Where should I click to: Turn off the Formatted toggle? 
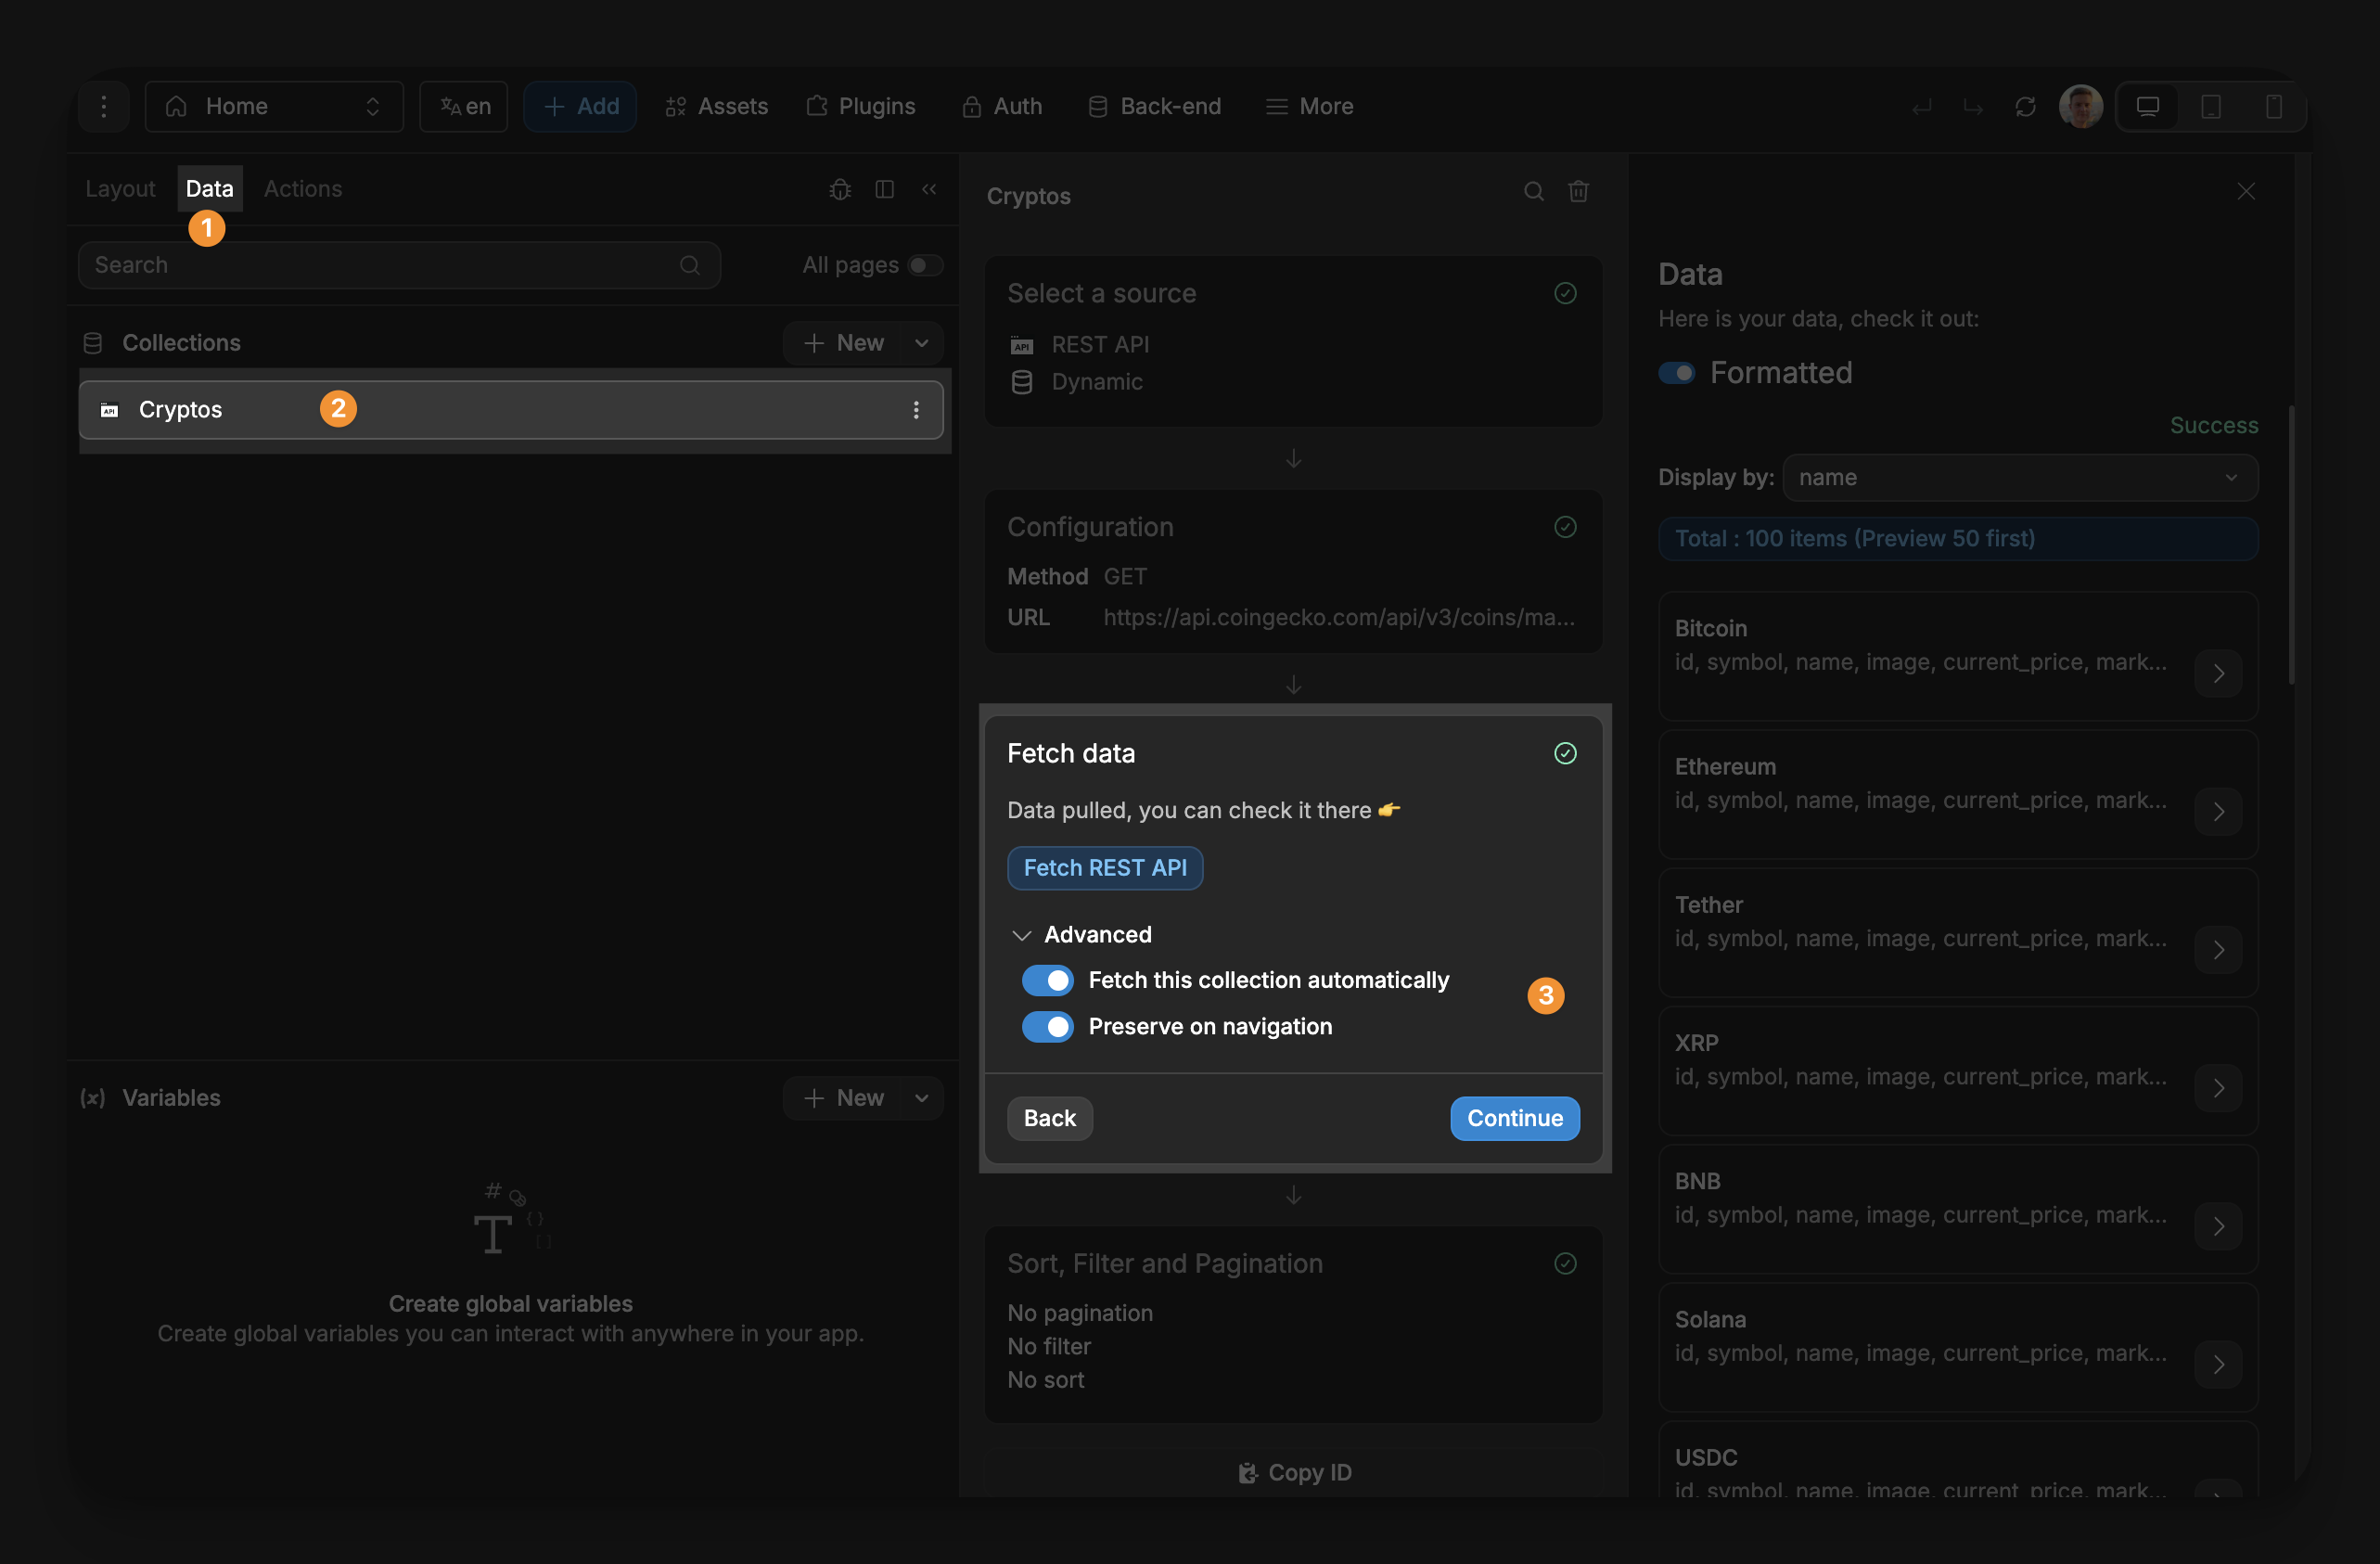point(1676,372)
